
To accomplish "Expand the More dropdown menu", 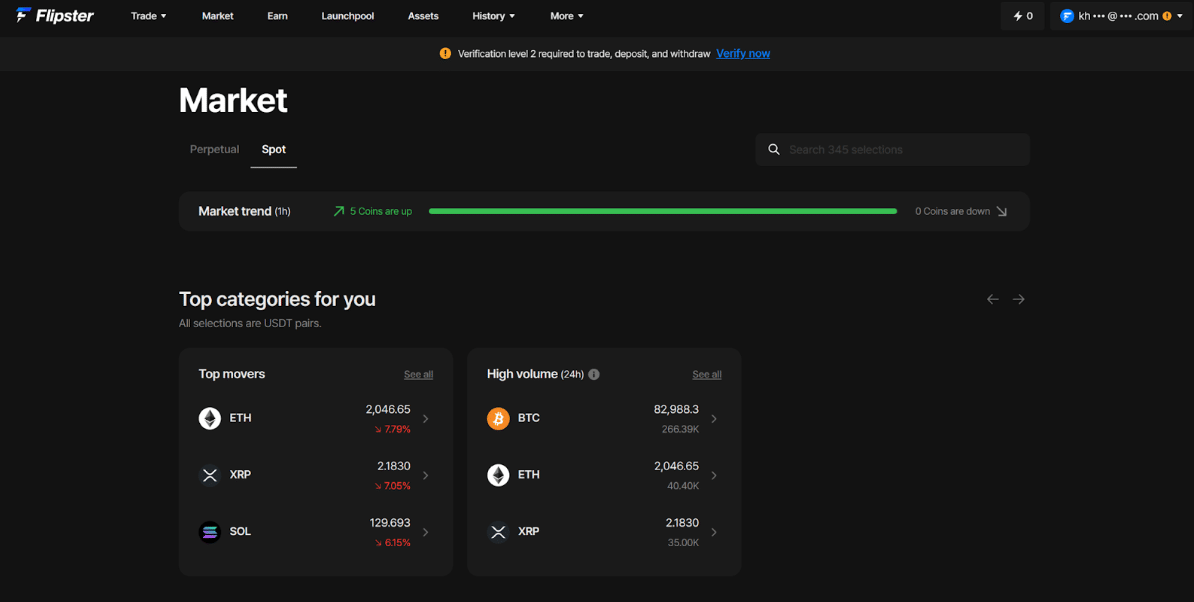I will point(567,16).
